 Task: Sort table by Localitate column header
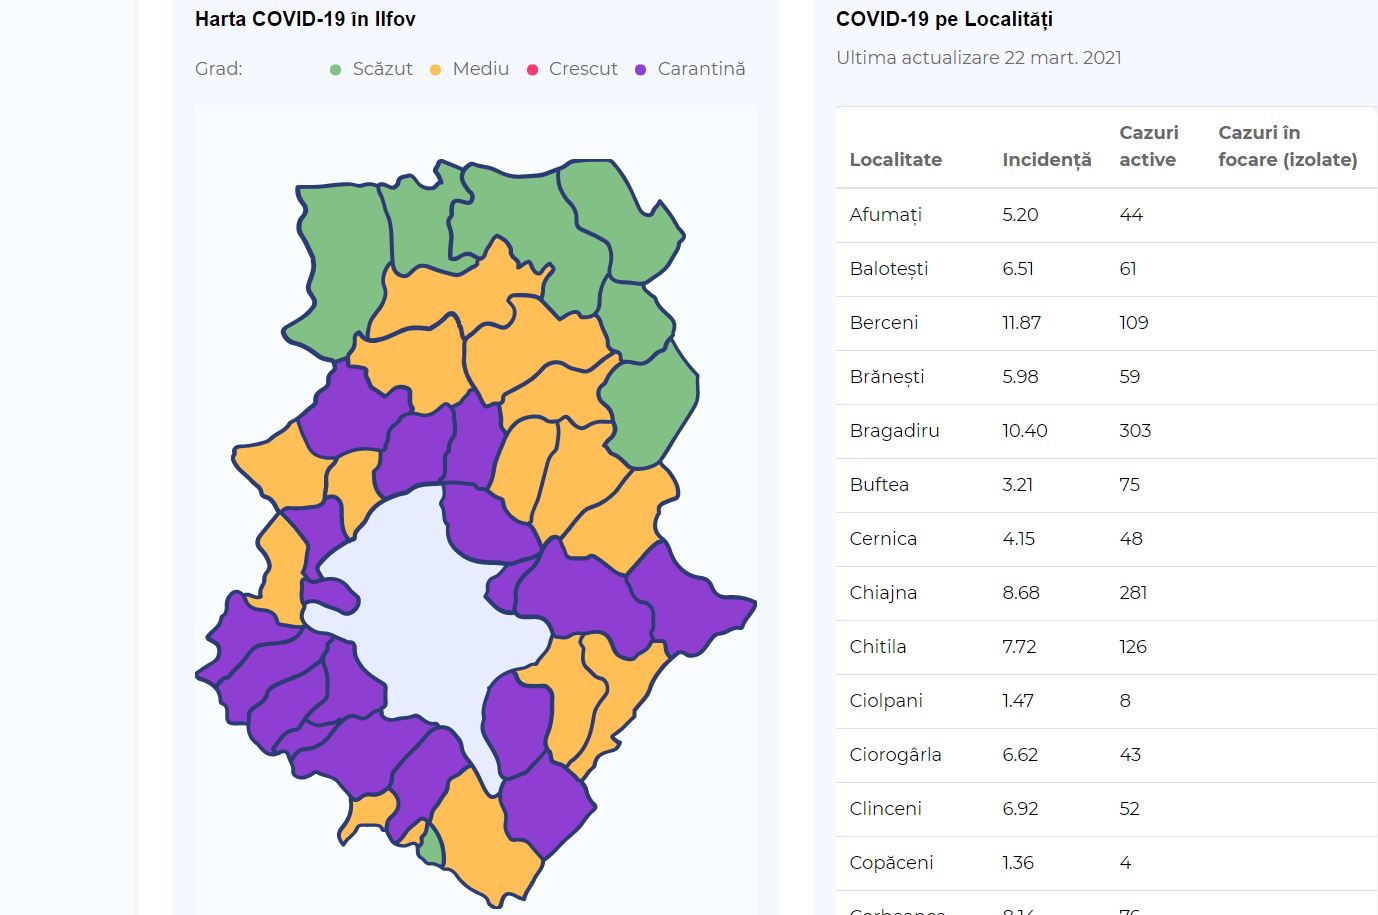(896, 160)
